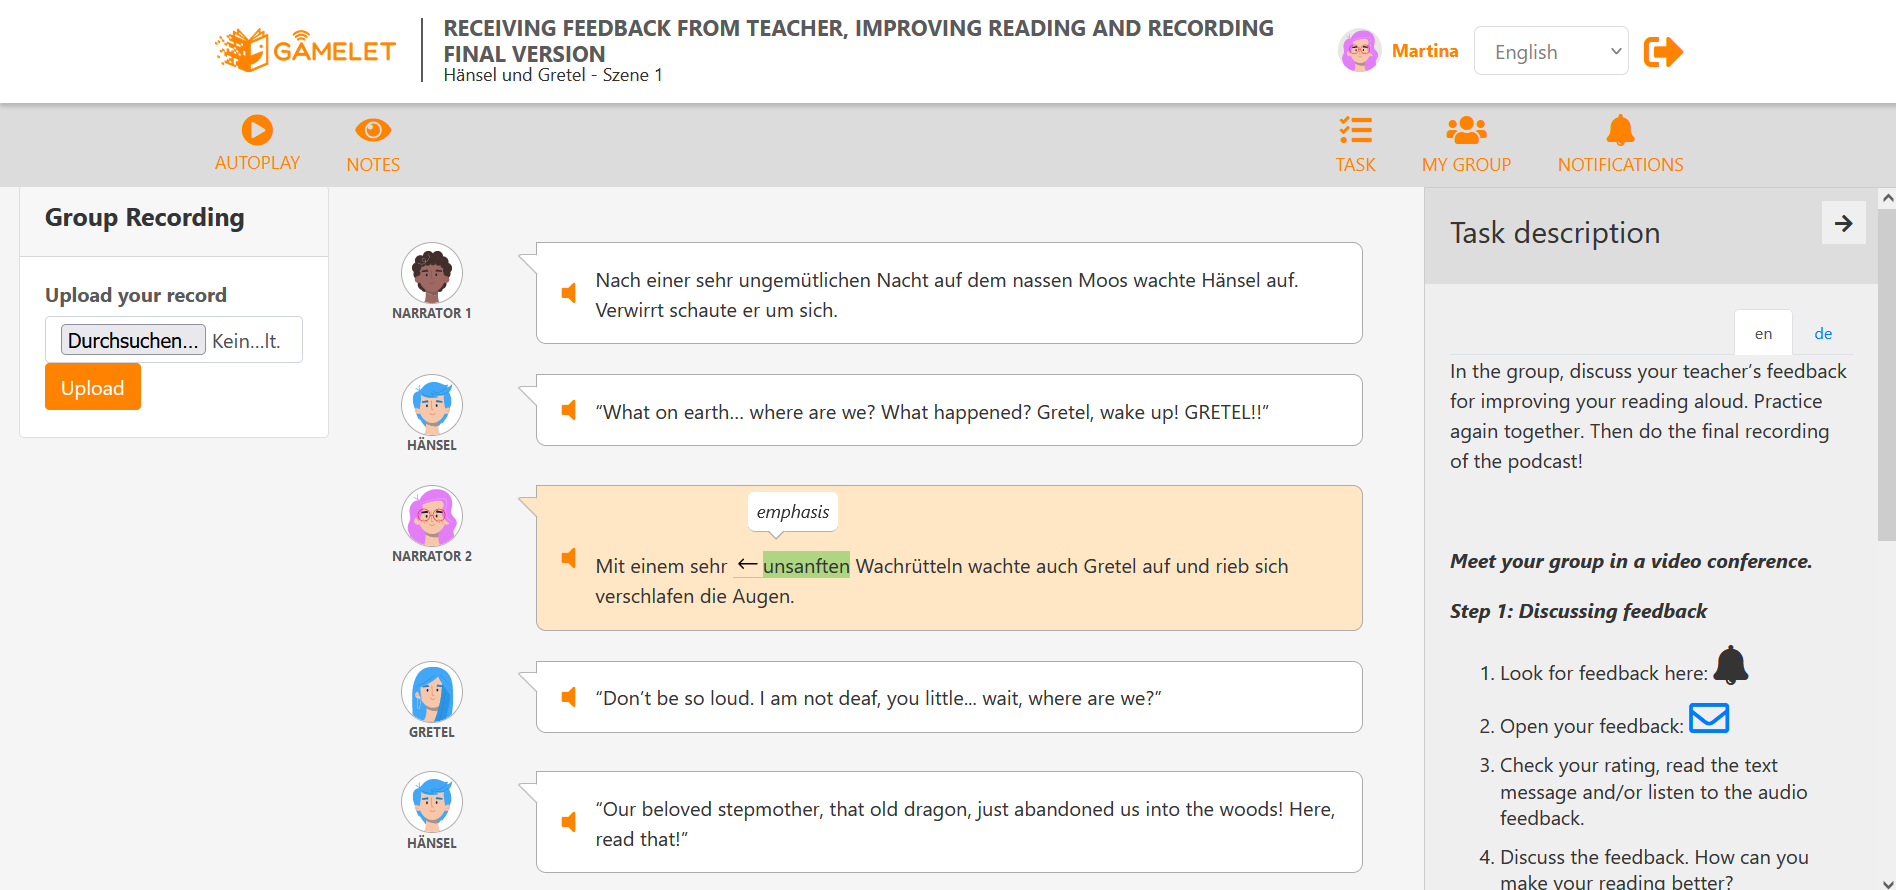The width and height of the screenshot is (1896, 890).
Task: Click the Gamelet logo
Action: (x=305, y=50)
